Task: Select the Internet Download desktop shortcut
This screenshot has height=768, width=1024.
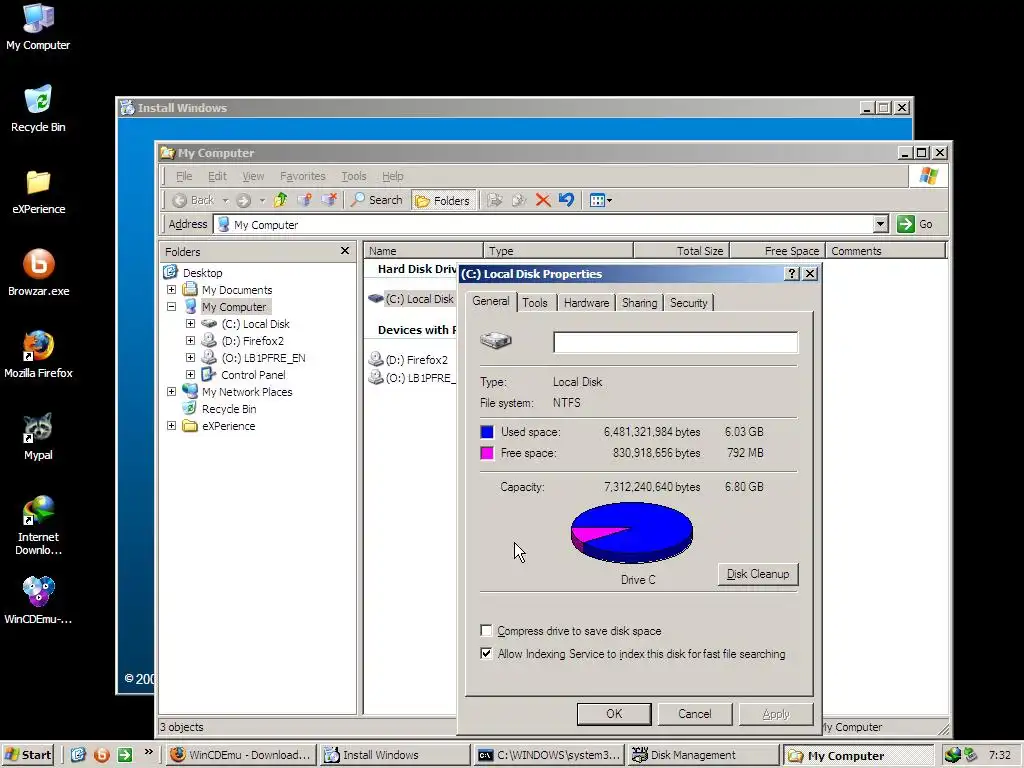Action: point(38,525)
